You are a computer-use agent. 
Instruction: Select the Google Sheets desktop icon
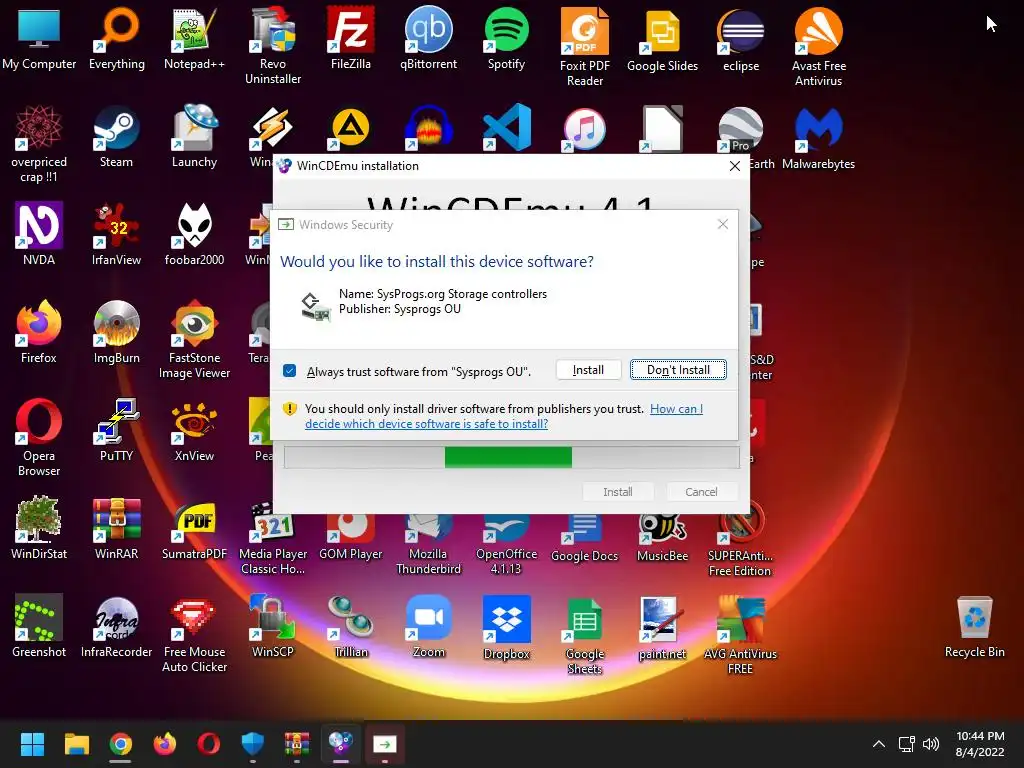pyautogui.click(x=584, y=636)
